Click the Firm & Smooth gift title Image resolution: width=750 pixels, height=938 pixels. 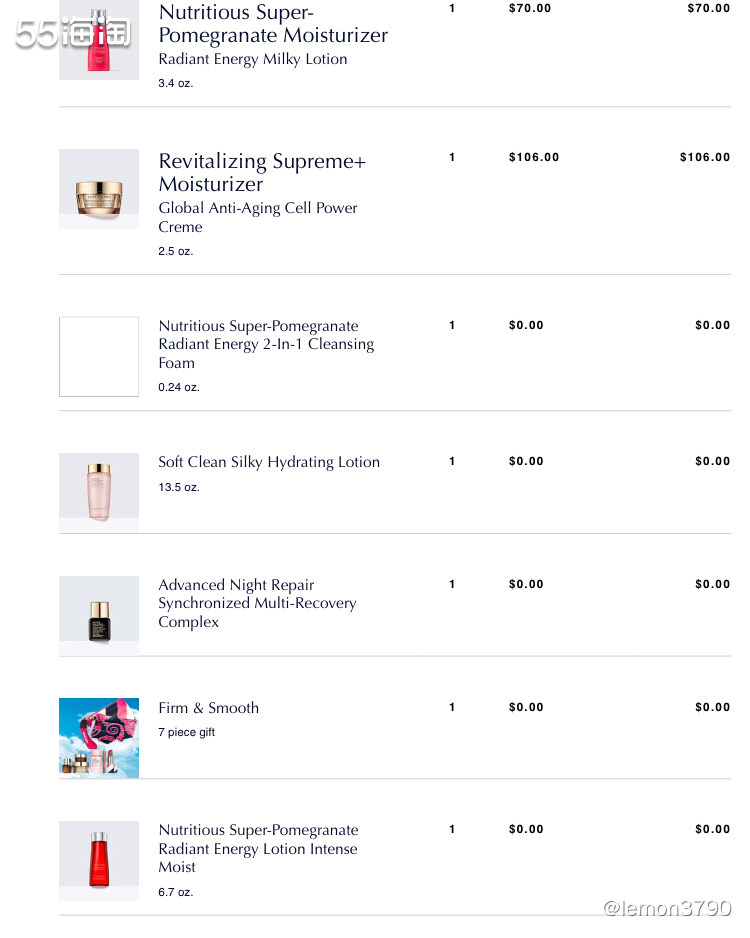[208, 708]
